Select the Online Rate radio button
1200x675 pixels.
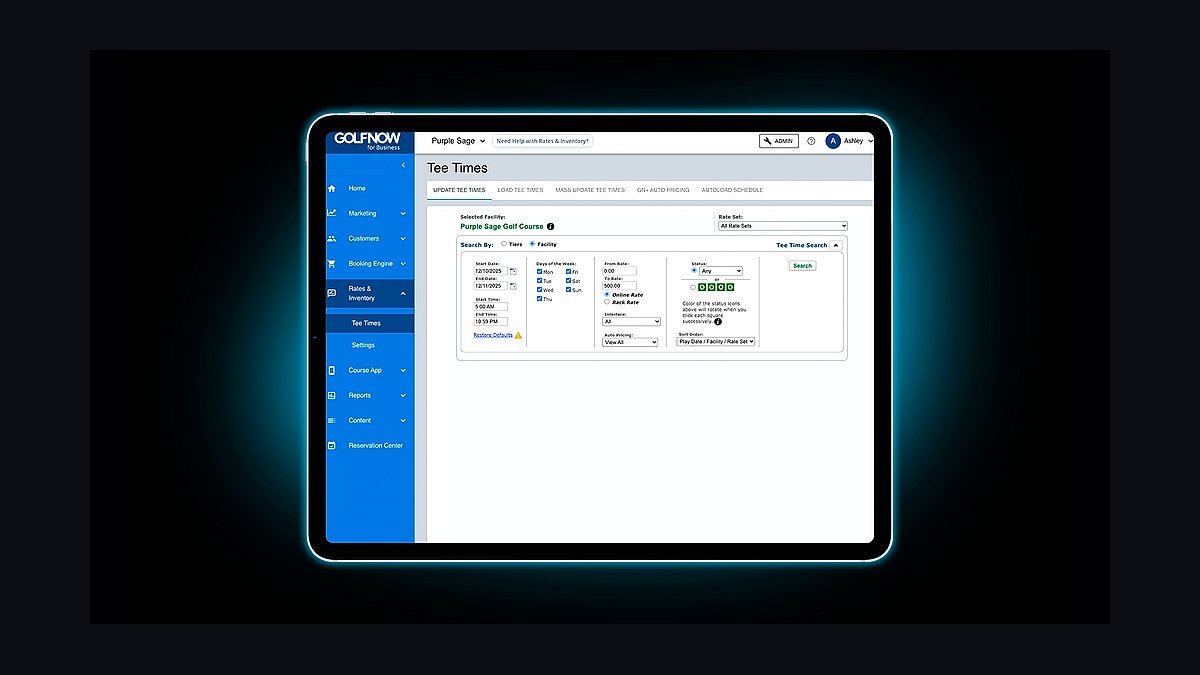click(607, 295)
